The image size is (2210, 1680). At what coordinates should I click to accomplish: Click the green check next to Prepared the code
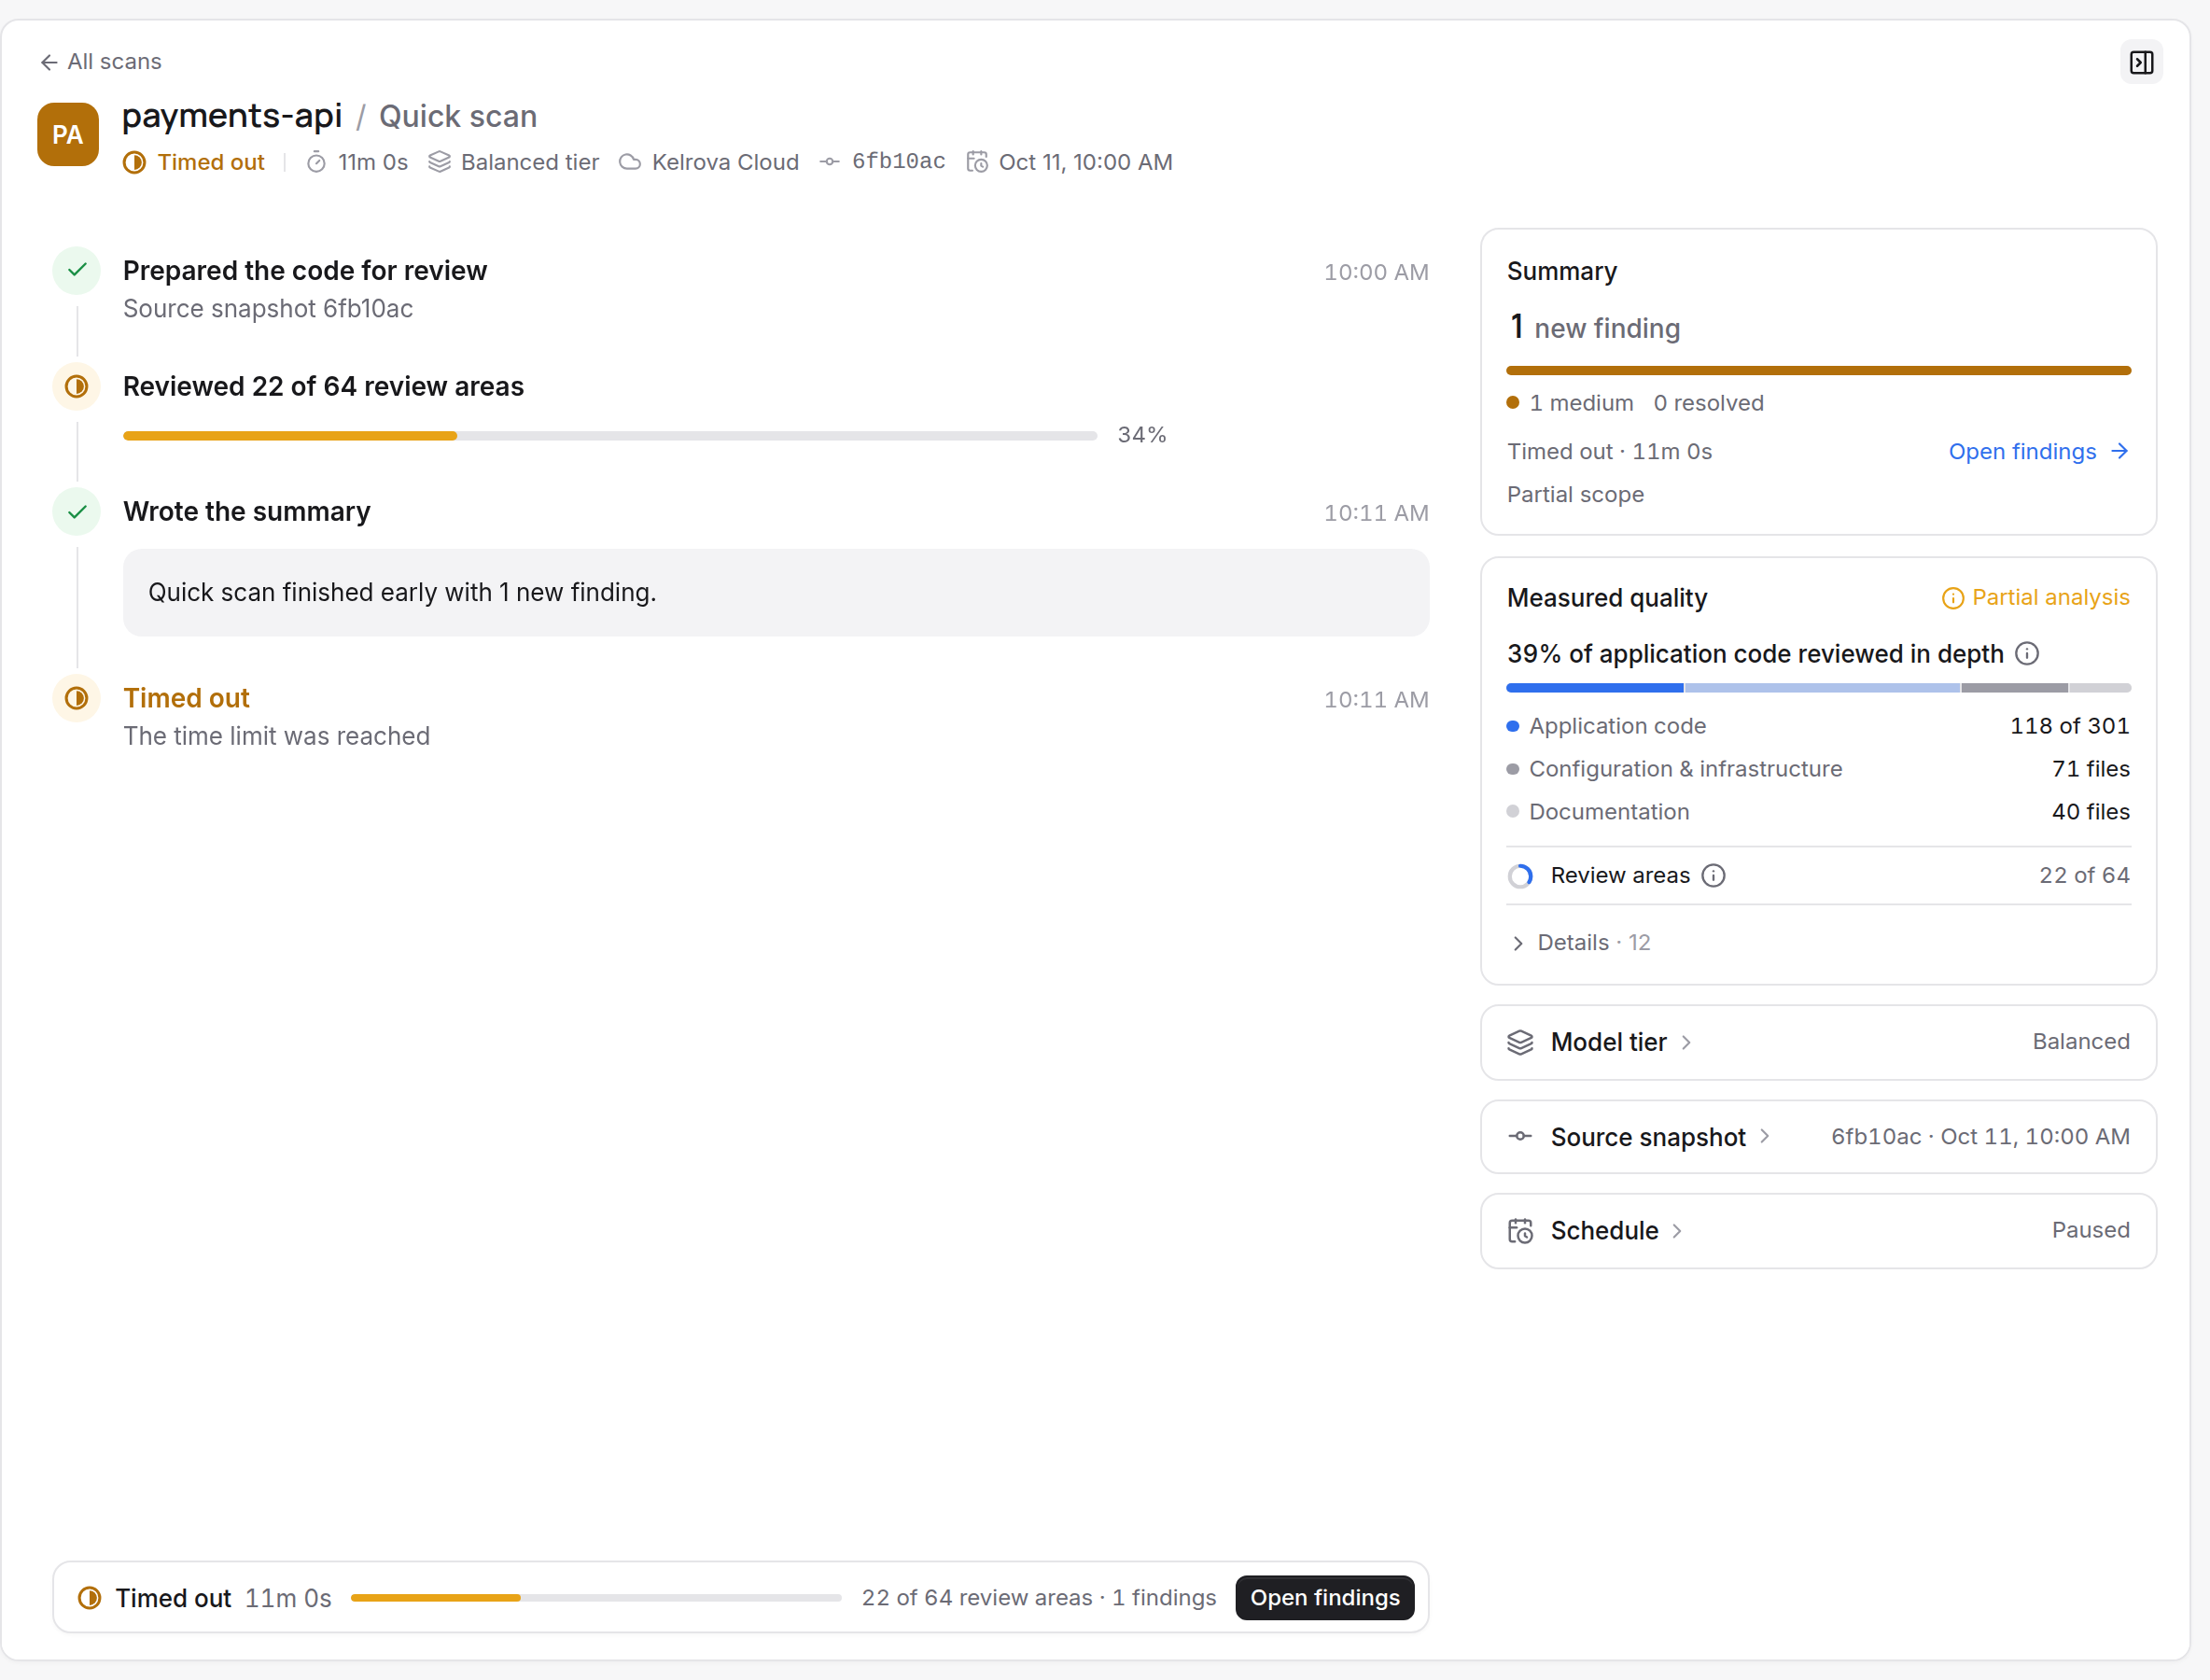[77, 270]
